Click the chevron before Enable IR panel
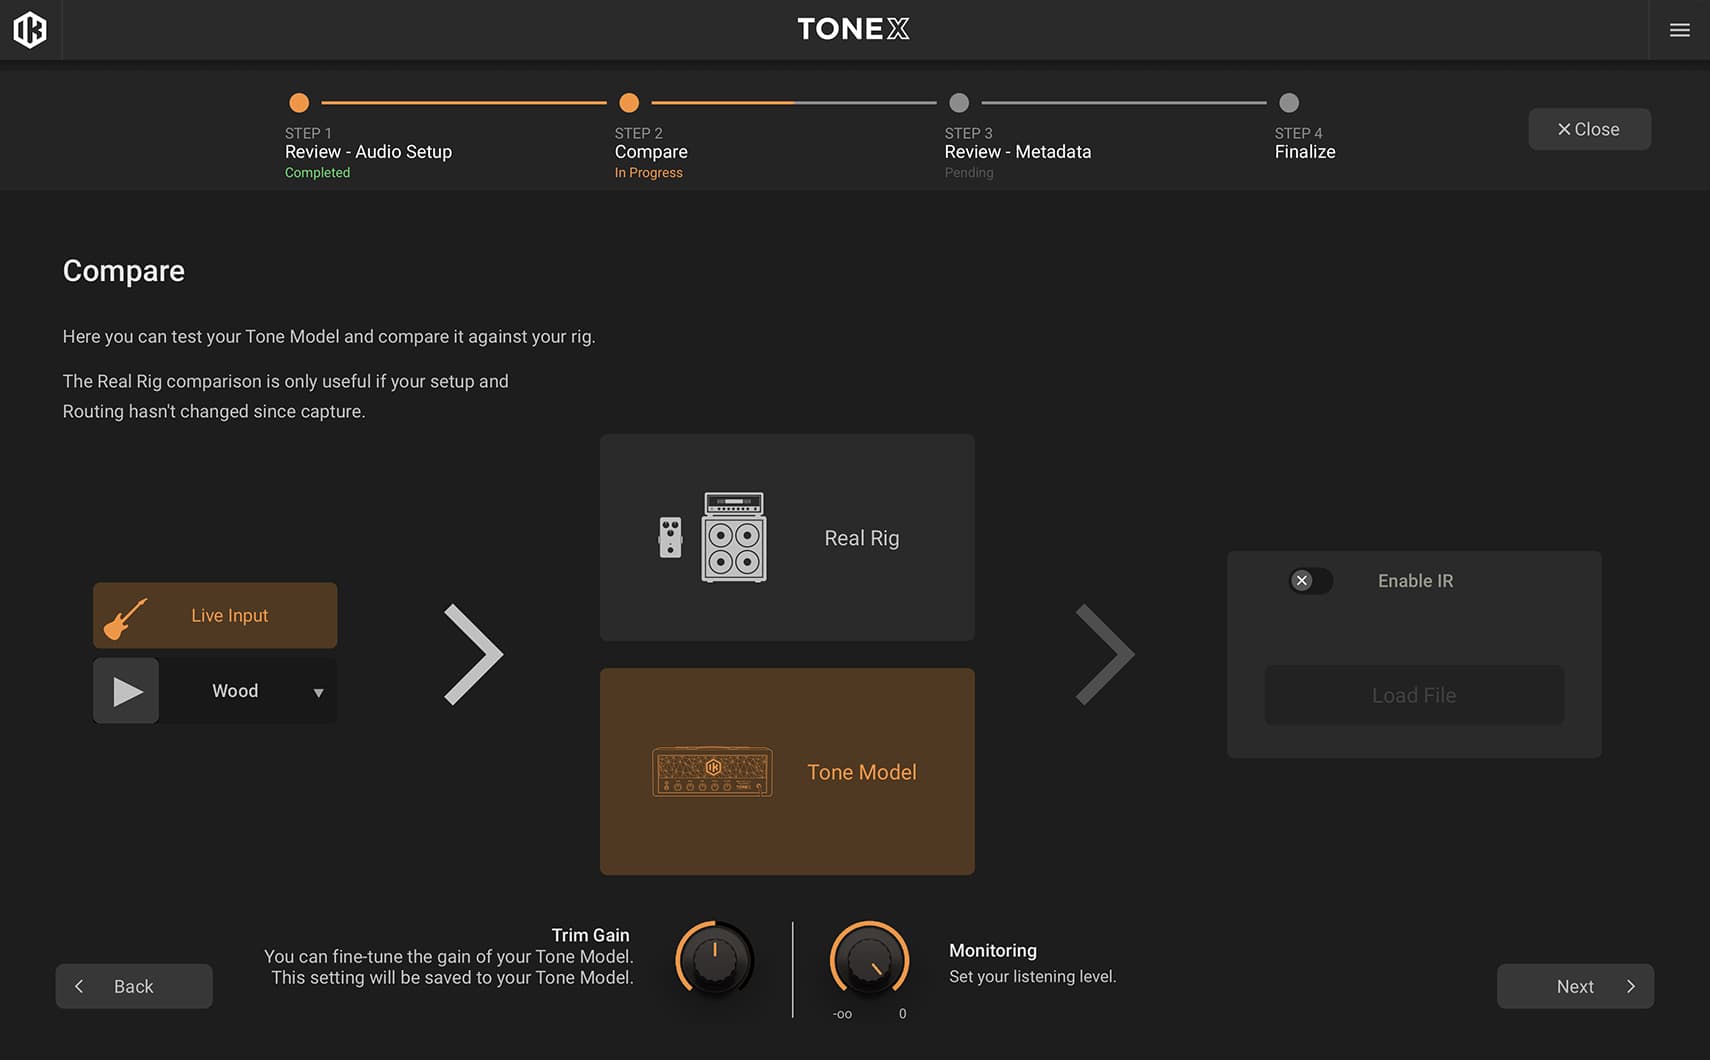Image resolution: width=1710 pixels, height=1060 pixels. (x=1106, y=654)
